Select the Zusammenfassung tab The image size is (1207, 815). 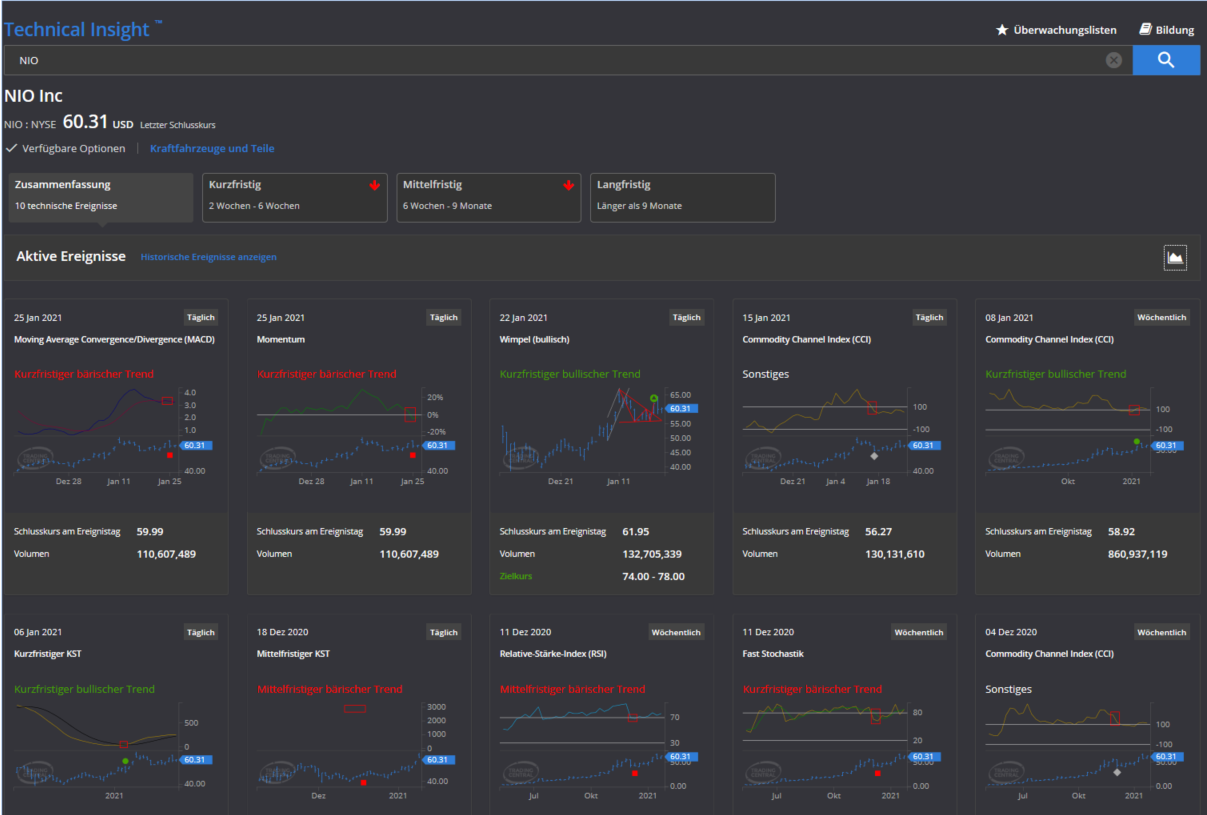coord(100,197)
